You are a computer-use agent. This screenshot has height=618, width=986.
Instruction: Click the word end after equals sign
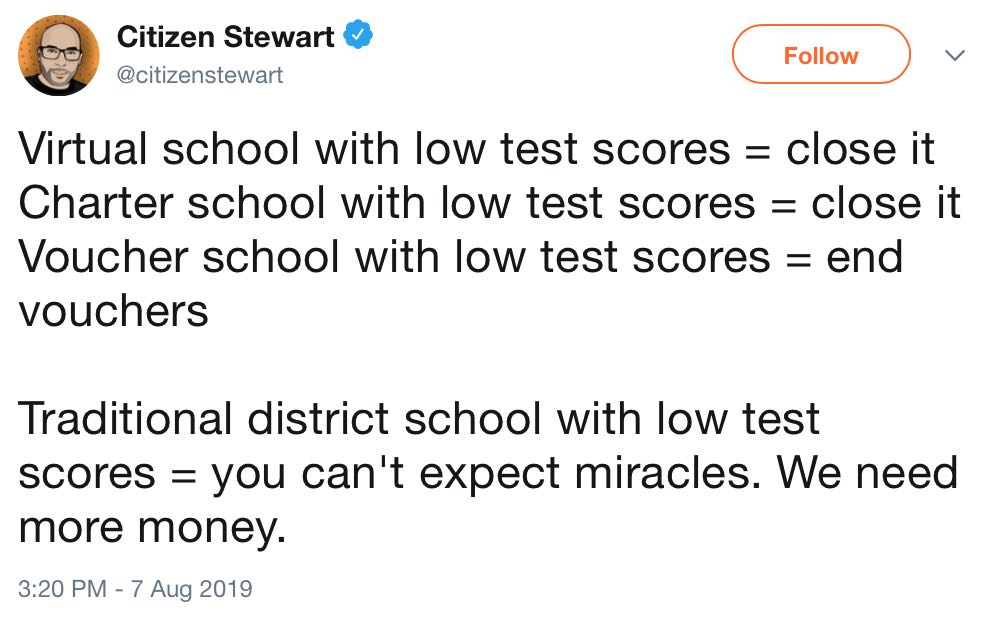[x=865, y=257]
